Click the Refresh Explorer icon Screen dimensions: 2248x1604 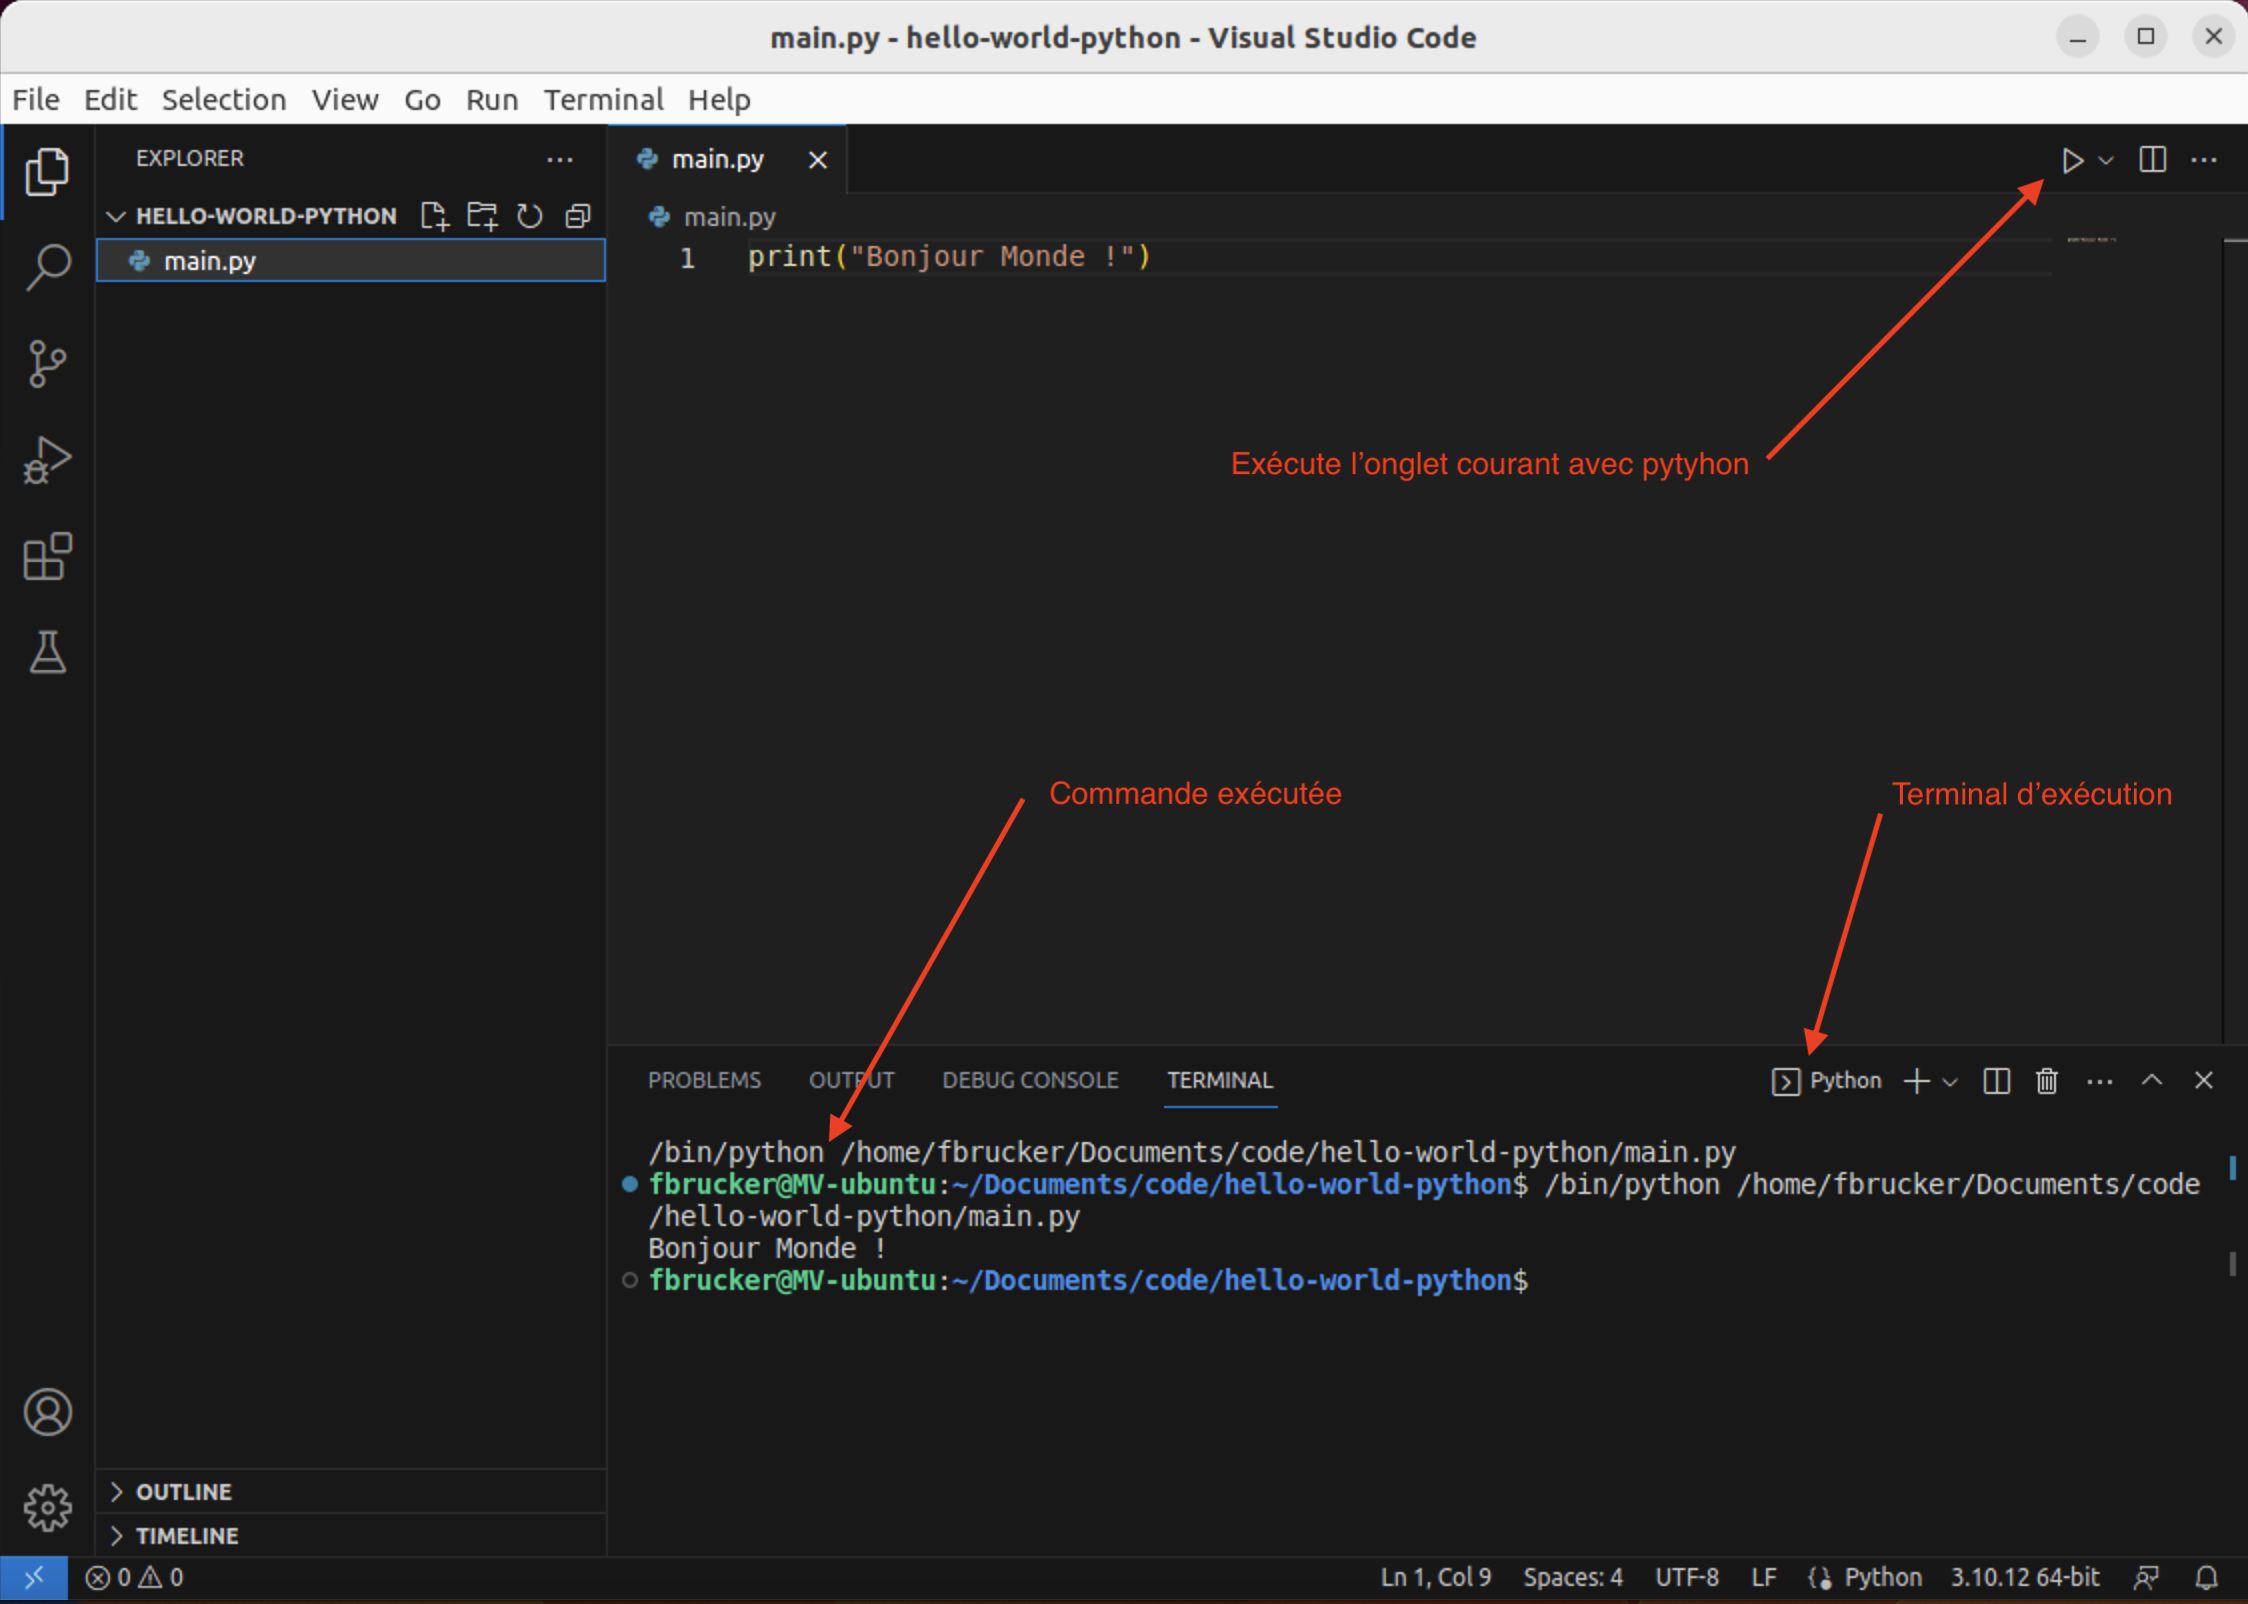pos(530,216)
